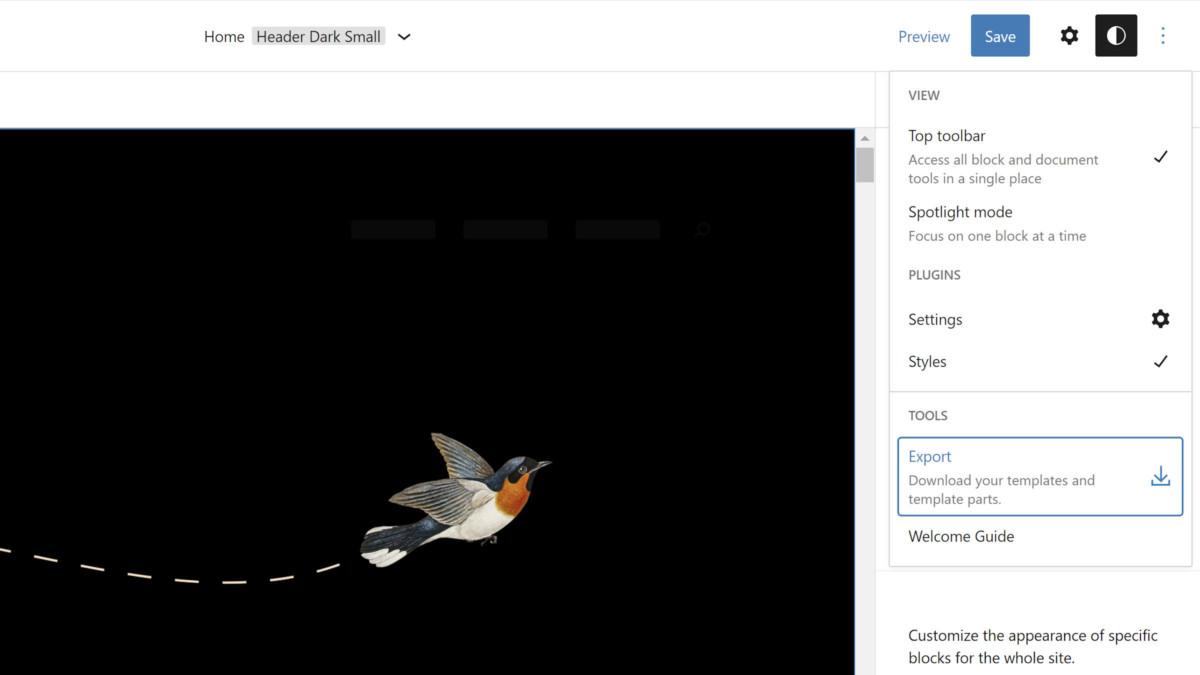Select the middle navigation placeholder in header
This screenshot has height=675, width=1200.
click(505, 230)
